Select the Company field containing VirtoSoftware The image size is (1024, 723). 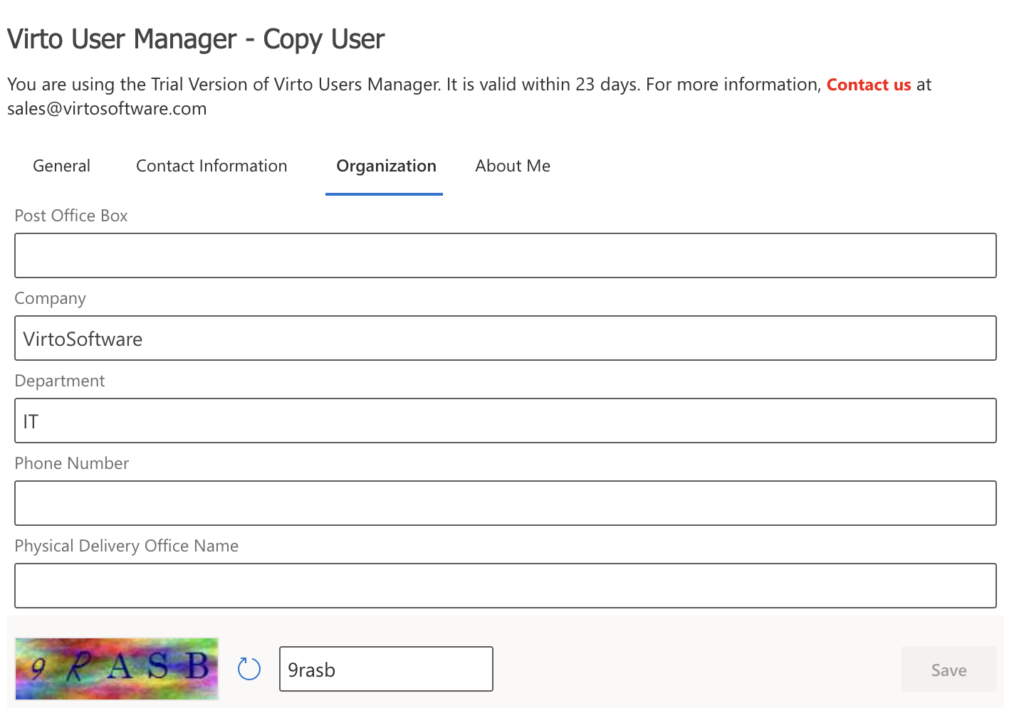pos(505,338)
